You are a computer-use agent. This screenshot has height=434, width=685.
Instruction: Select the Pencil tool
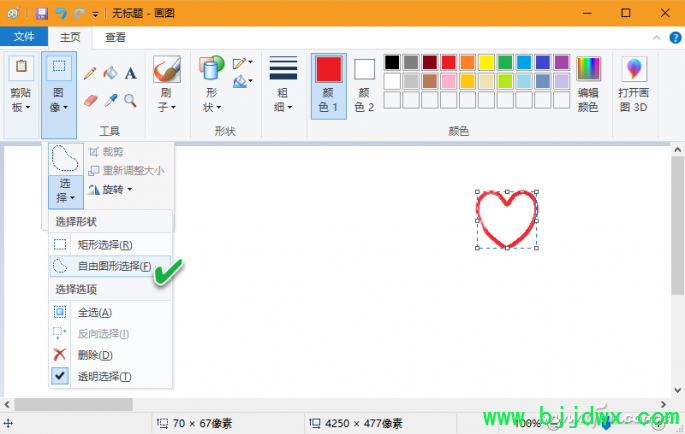(90, 73)
